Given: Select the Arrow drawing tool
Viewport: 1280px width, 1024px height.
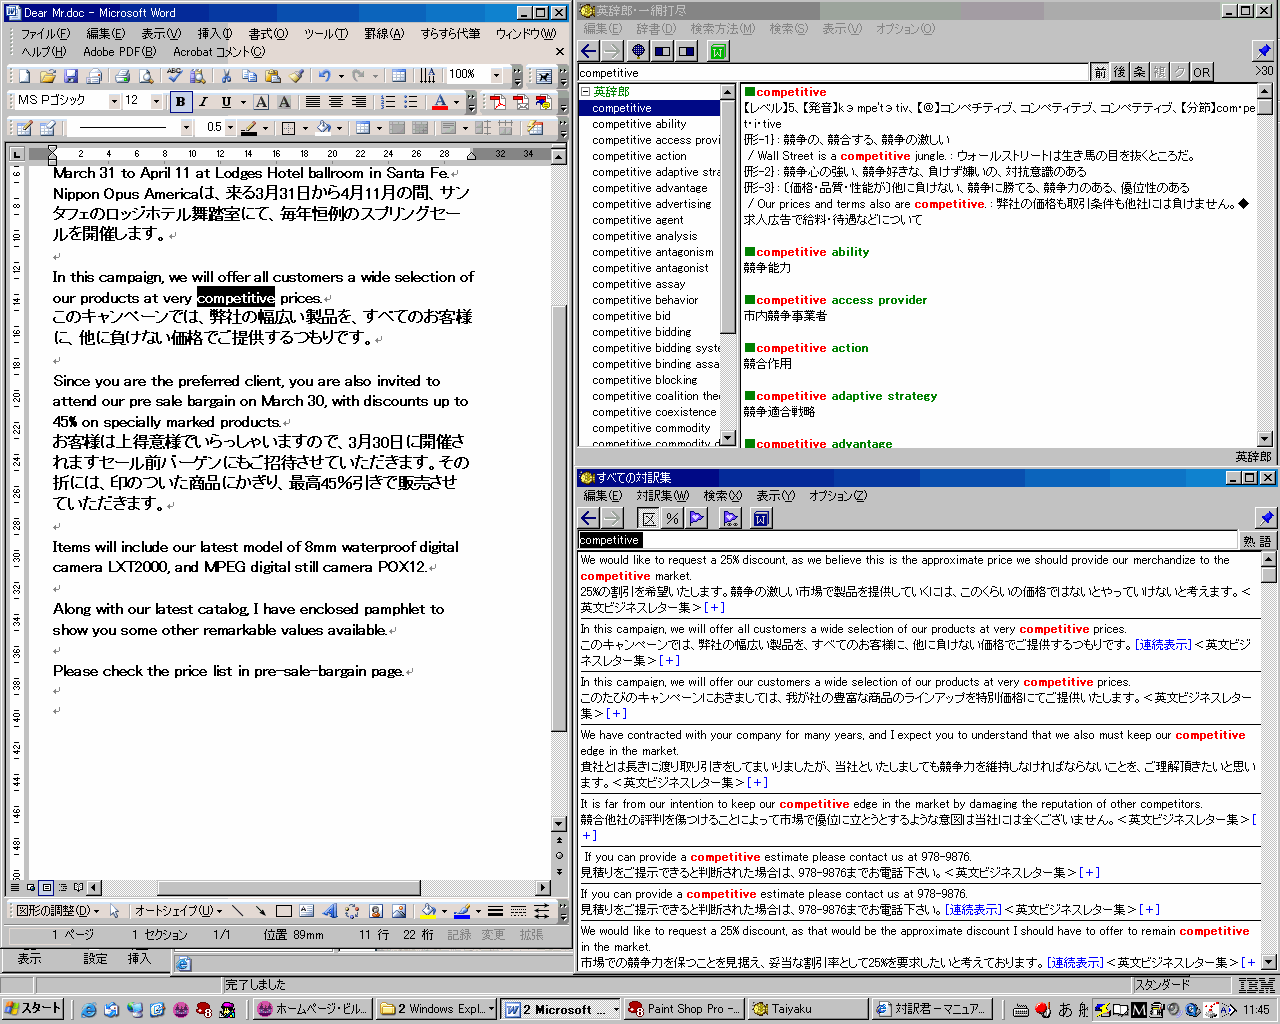Looking at the screenshot, I should click(260, 911).
